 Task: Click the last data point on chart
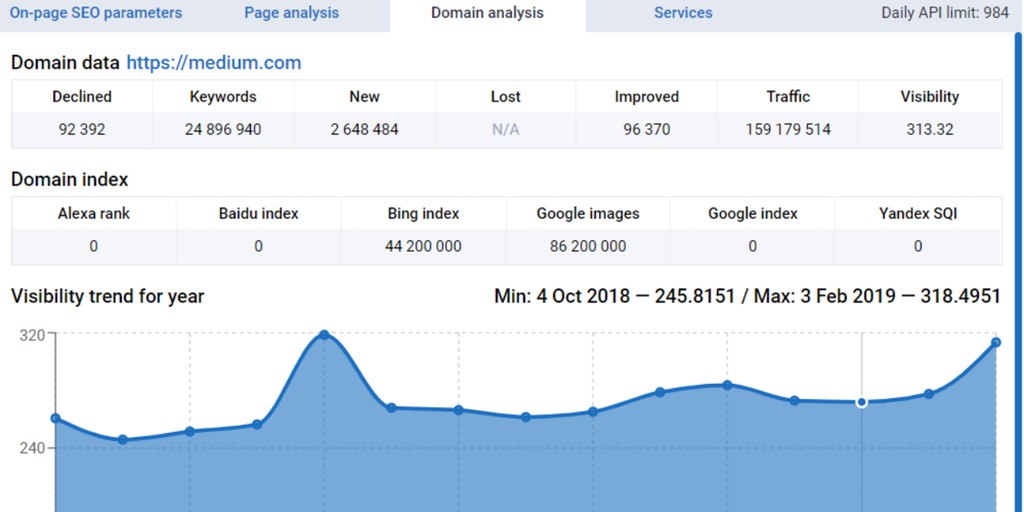pyautogui.click(x=996, y=342)
